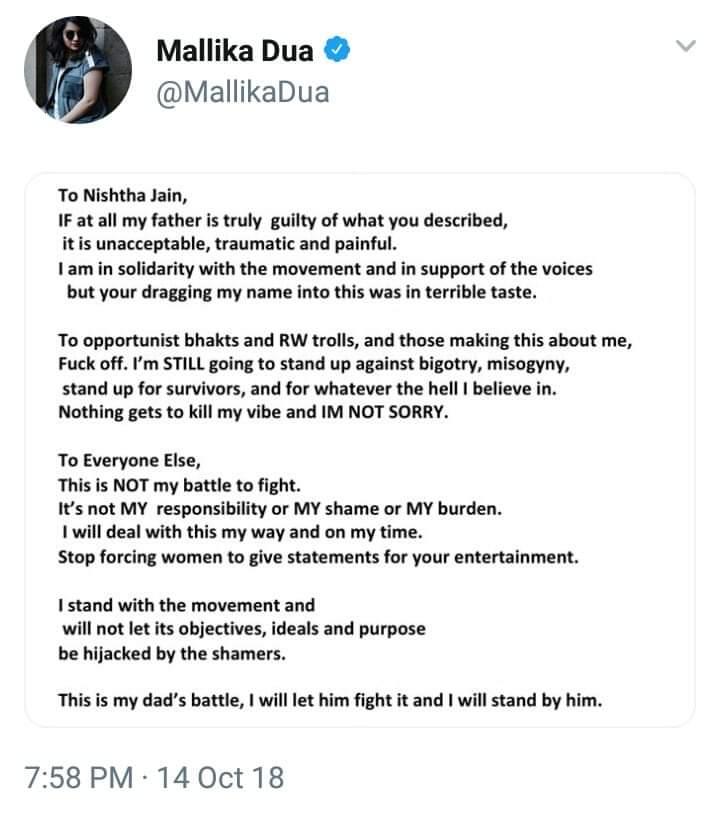
Task: Click "be hijacked by the shamers." line
Action: point(172,654)
